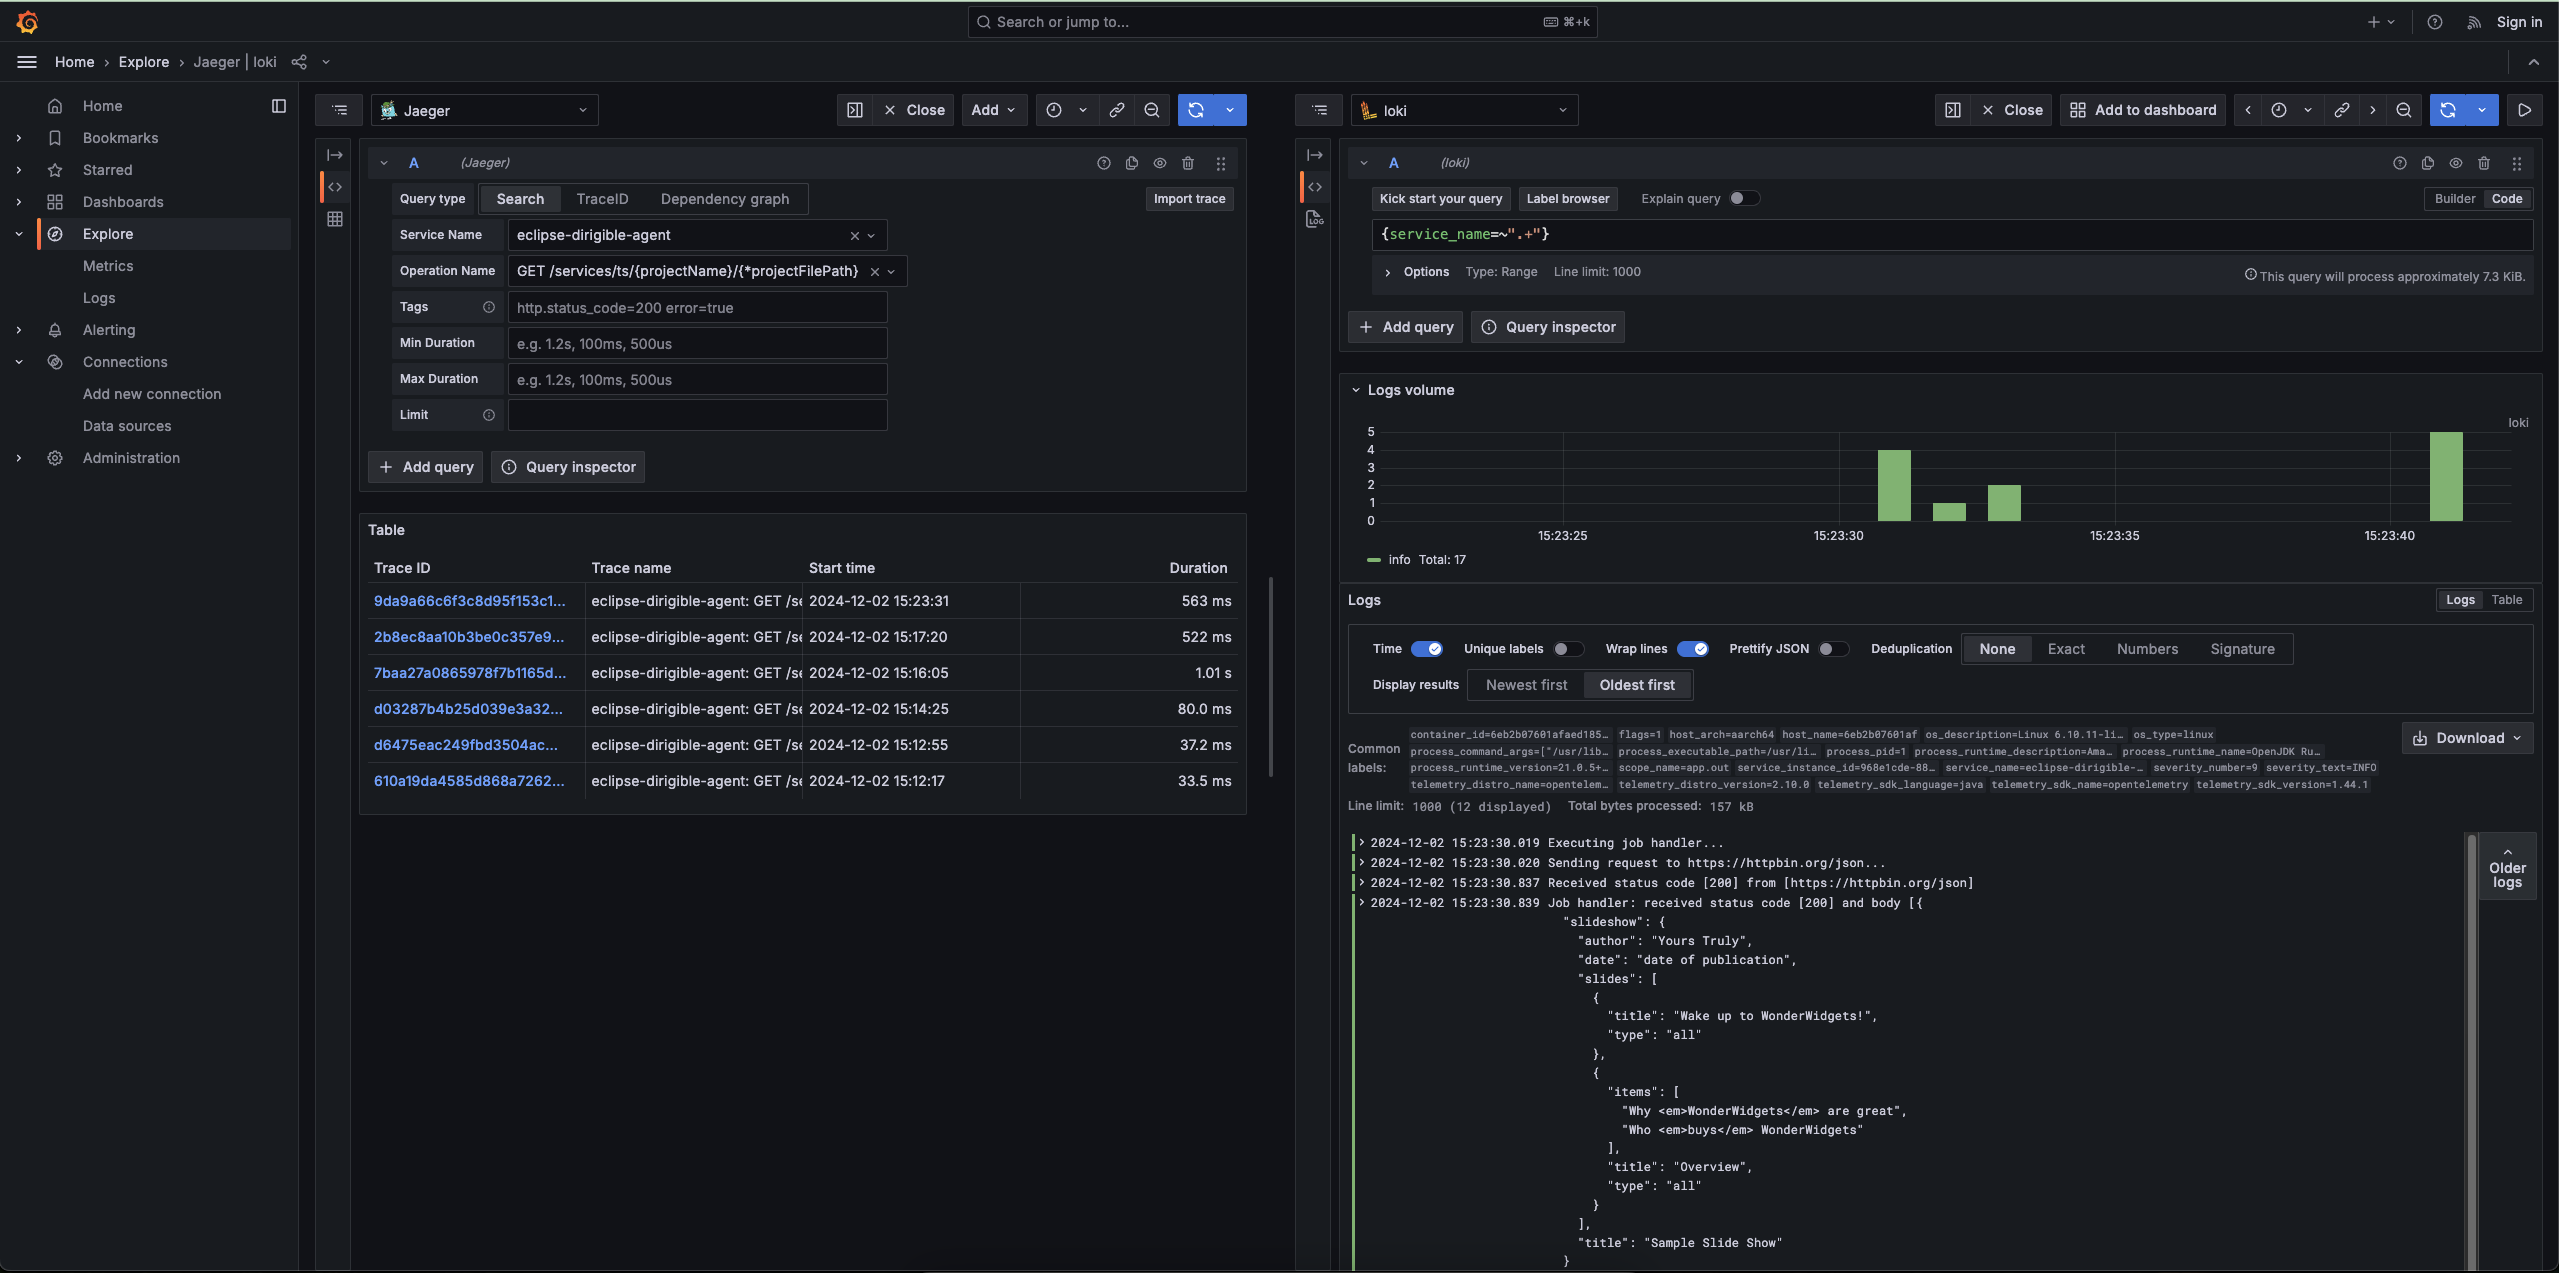This screenshot has height=1273, width=2559.
Task: Open Jaeger pane content outline icon
Action: point(340,110)
